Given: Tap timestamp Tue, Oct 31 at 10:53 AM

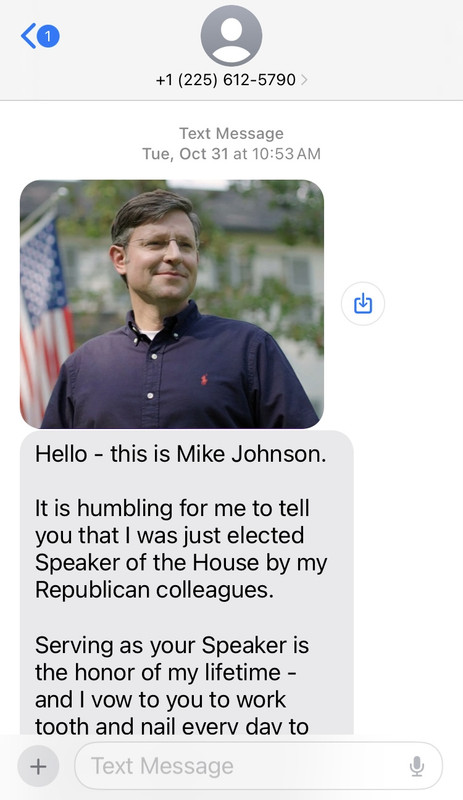Looking at the screenshot, I should [231, 154].
